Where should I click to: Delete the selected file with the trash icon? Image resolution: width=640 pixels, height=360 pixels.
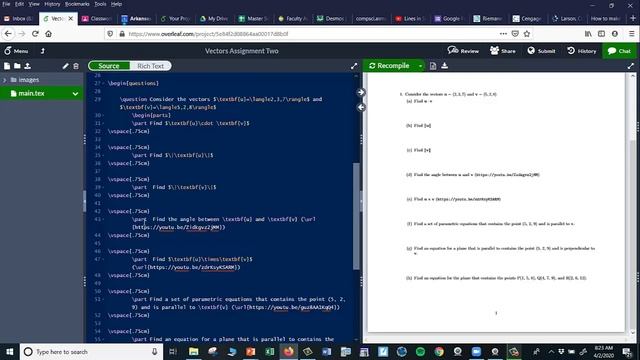pyautogui.click(x=76, y=66)
